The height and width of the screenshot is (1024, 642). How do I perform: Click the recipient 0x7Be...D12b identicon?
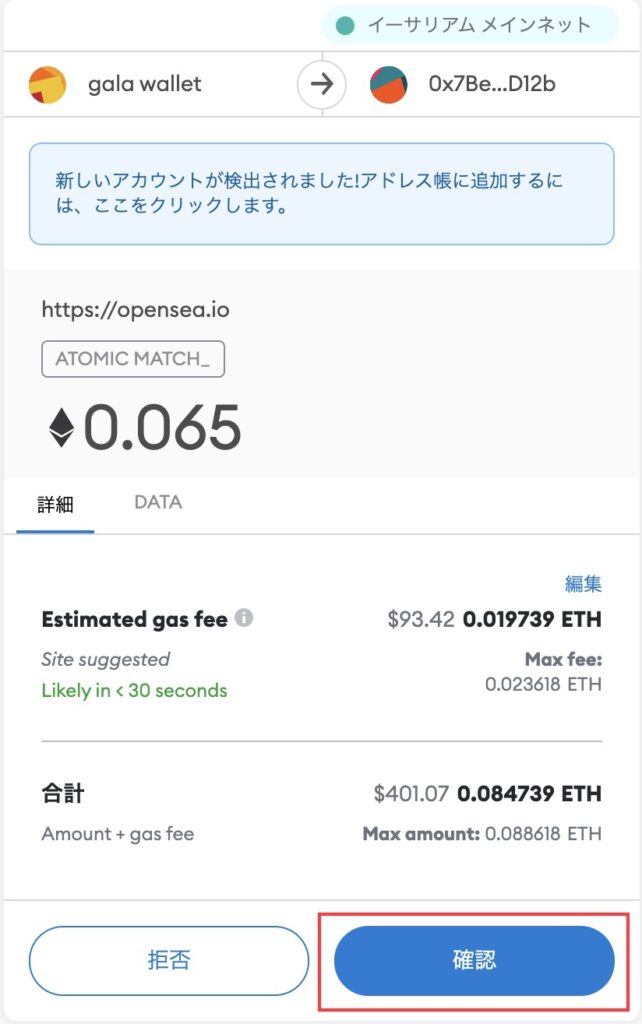389,84
